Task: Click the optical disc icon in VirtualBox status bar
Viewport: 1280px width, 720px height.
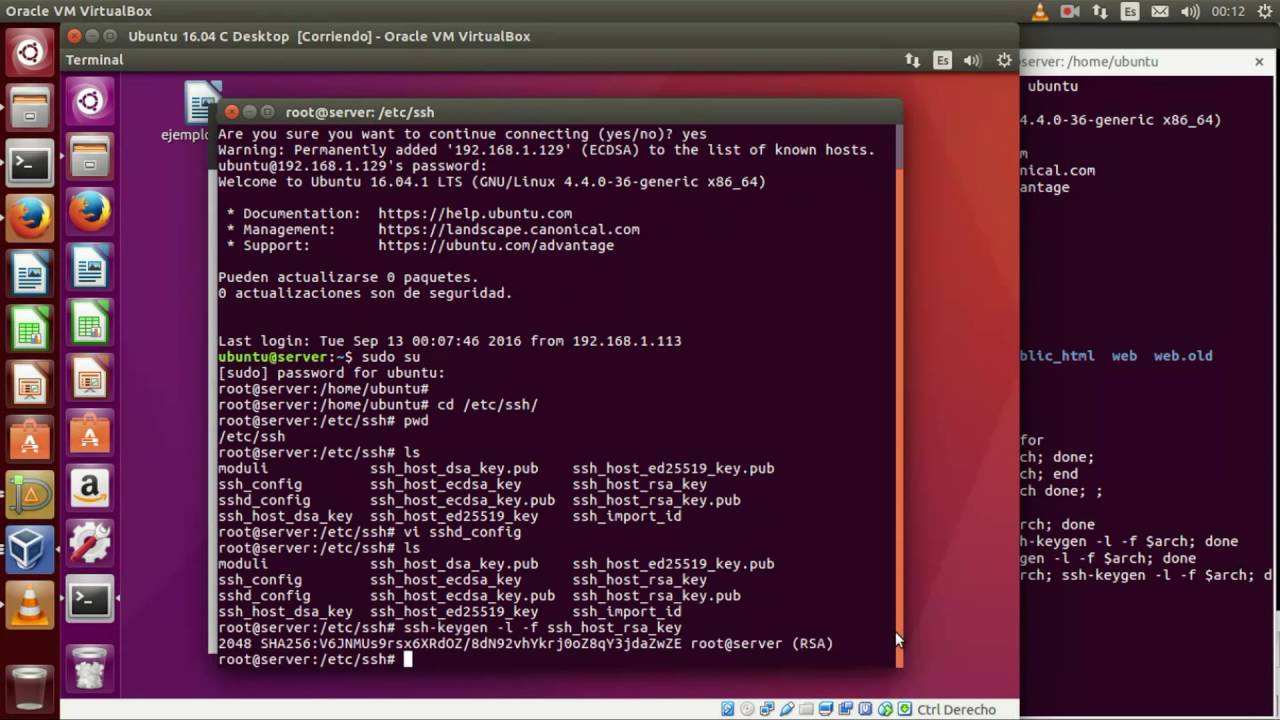Action: click(x=747, y=710)
